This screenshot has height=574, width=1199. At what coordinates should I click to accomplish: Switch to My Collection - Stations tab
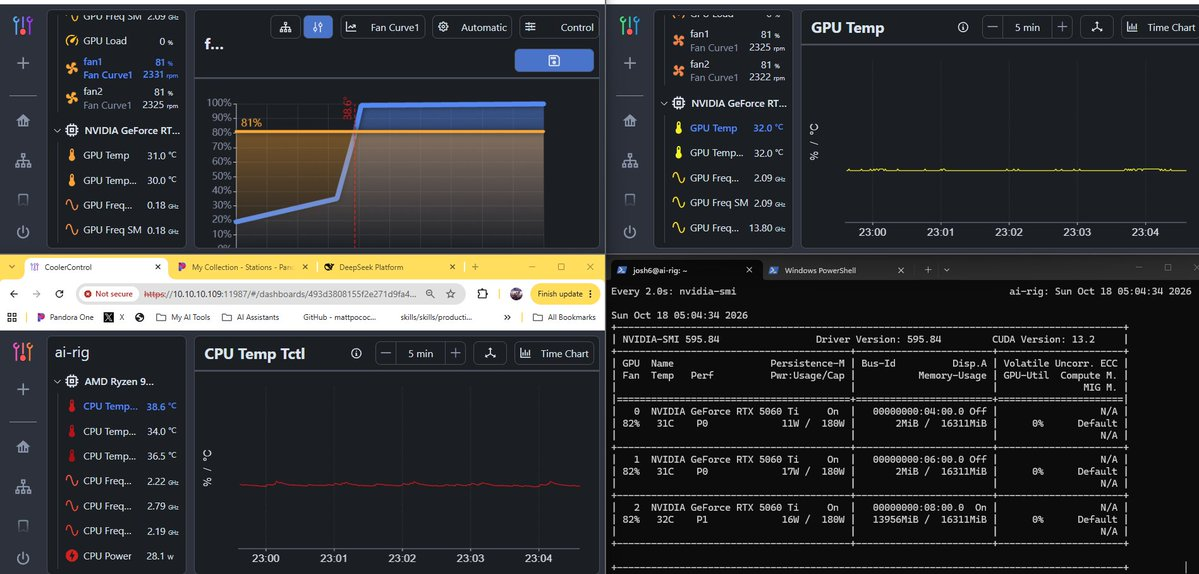(242, 267)
